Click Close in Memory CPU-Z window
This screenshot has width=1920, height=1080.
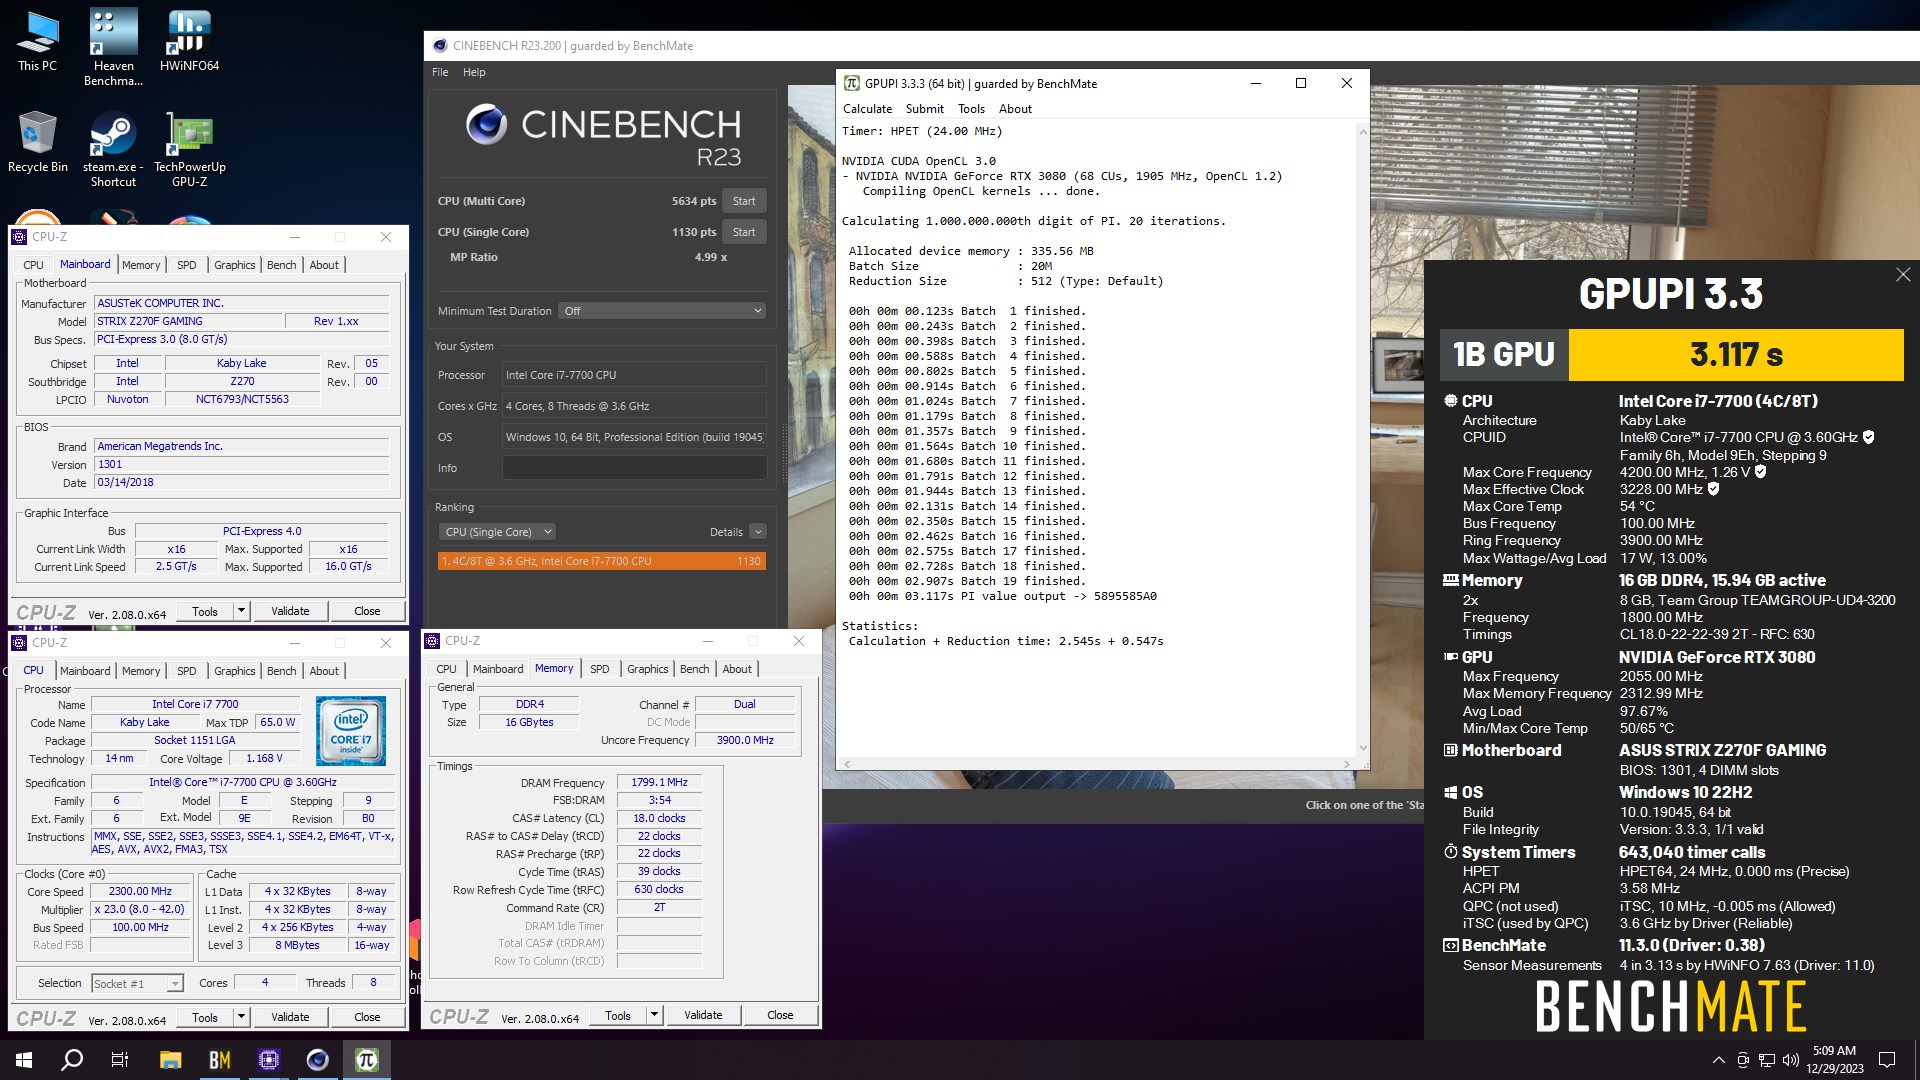(780, 1015)
